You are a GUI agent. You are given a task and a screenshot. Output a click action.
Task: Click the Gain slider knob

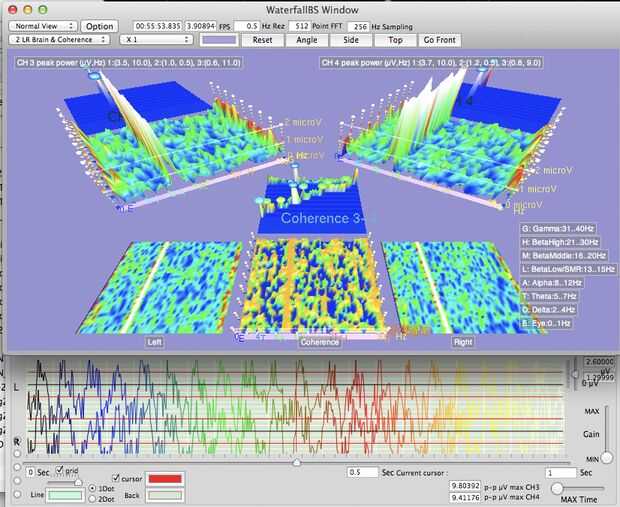pos(606,458)
